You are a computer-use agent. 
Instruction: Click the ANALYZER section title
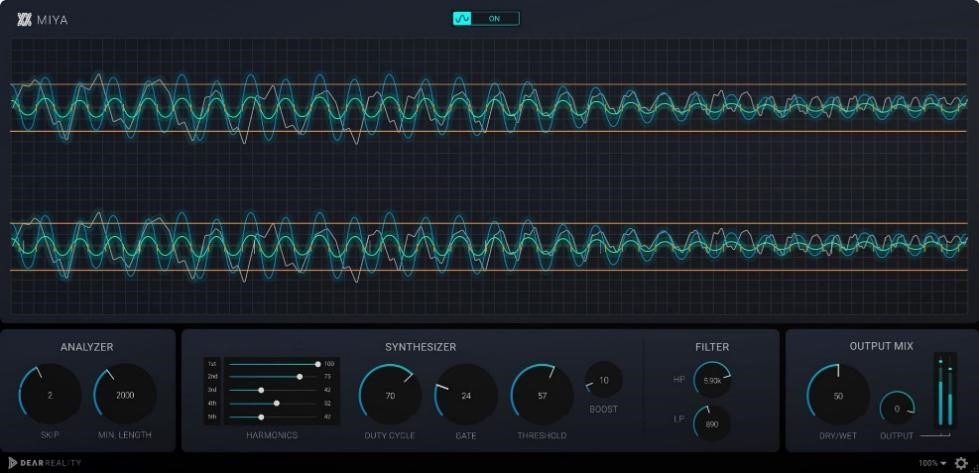click(x=87, y=347)
